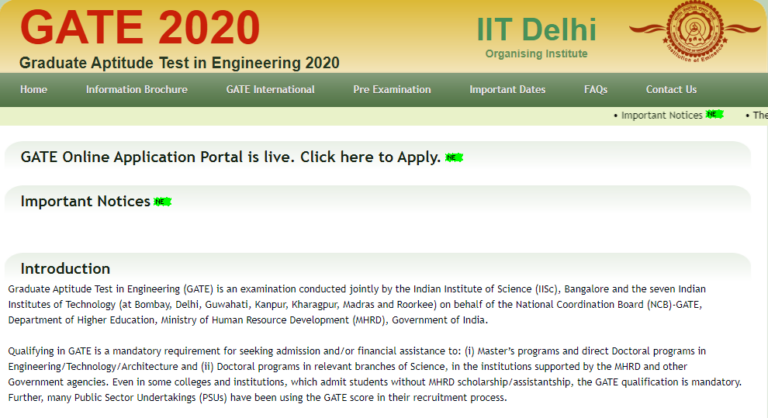
Task: Open the Contact Us page
Action: (x=671, y=90)
